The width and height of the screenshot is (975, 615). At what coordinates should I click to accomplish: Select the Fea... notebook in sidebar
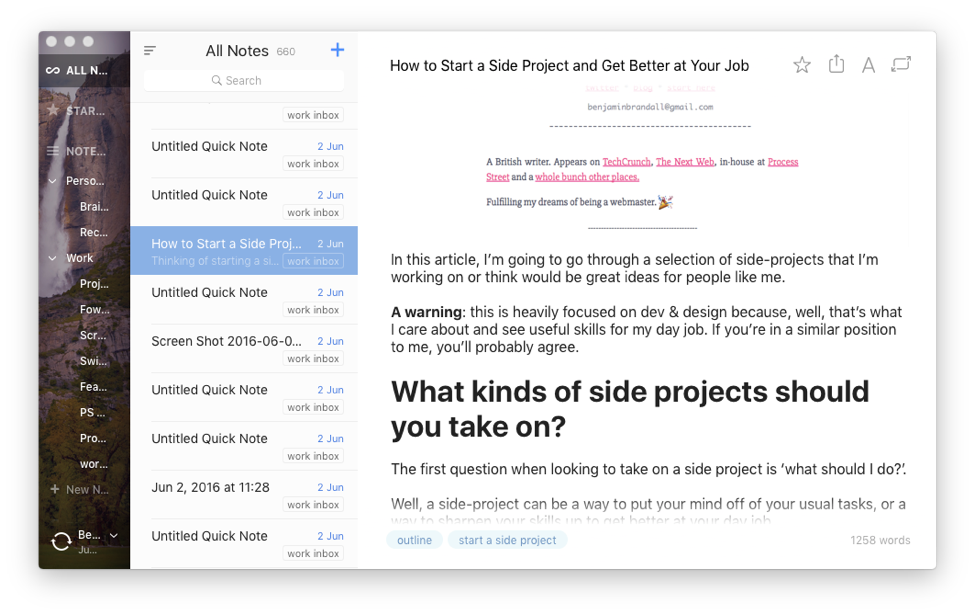click(93, 387)
